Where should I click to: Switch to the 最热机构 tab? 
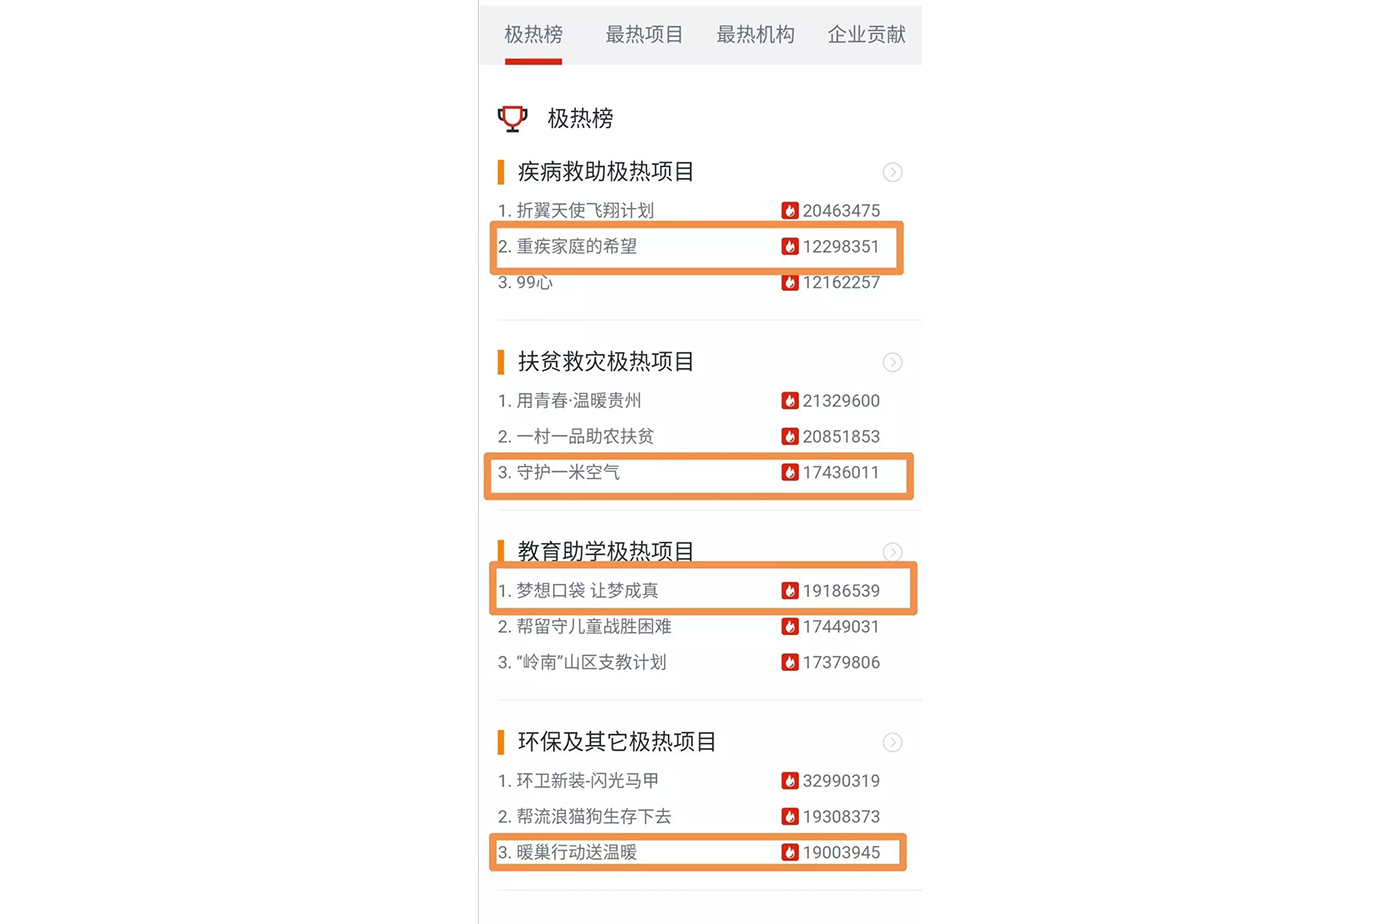(755, 35)
